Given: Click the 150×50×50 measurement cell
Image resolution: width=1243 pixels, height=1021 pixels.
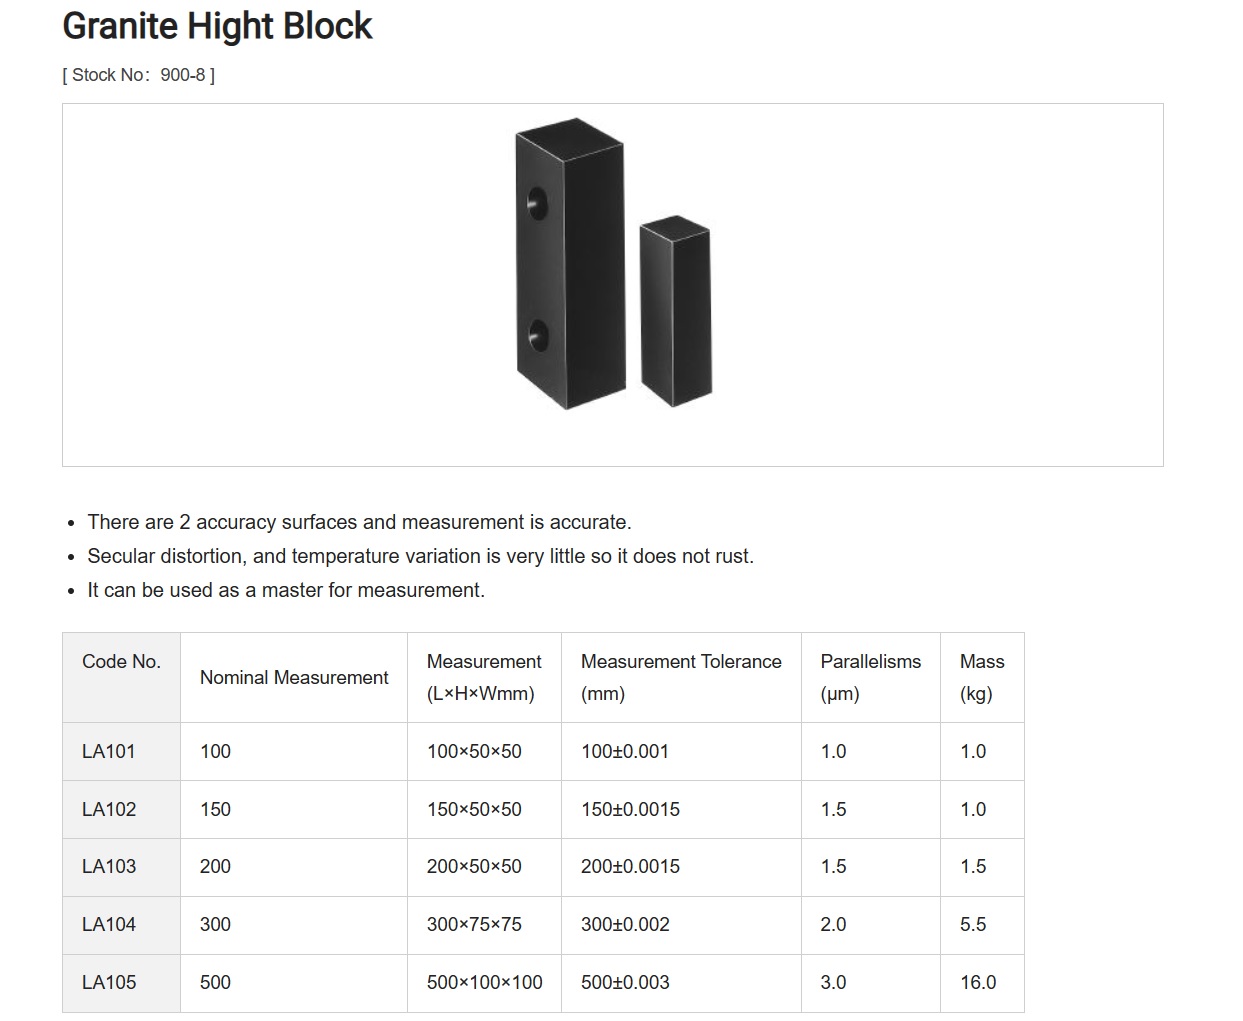Looking at the screenshot, I should (484, 809).
